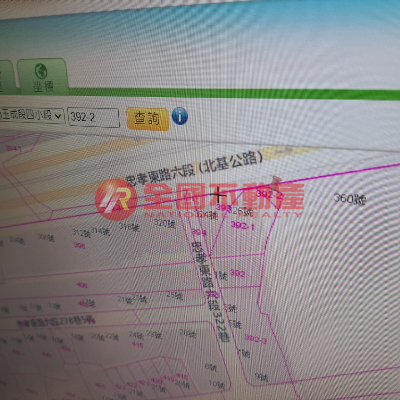Switch to the 坐標 tab
Screen dimensions: 400x400
pos(43,77)
